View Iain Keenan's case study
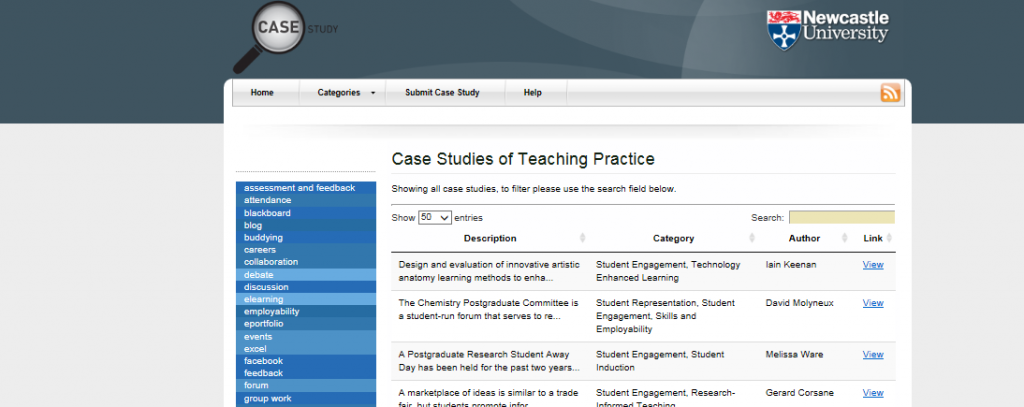 (872, 265)
